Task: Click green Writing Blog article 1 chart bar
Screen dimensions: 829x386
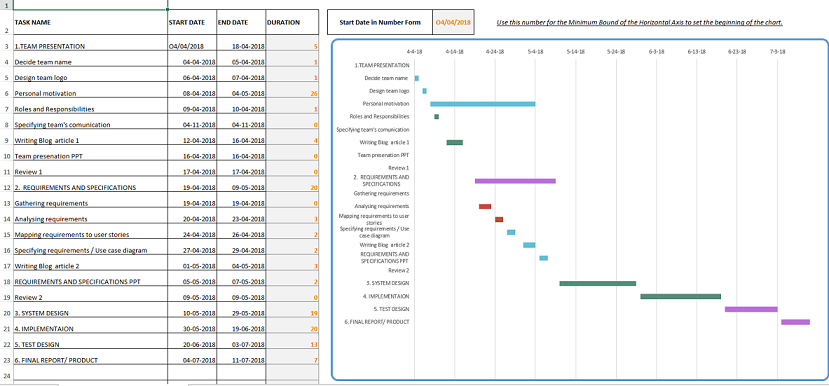Action: (x=455, y=142)
